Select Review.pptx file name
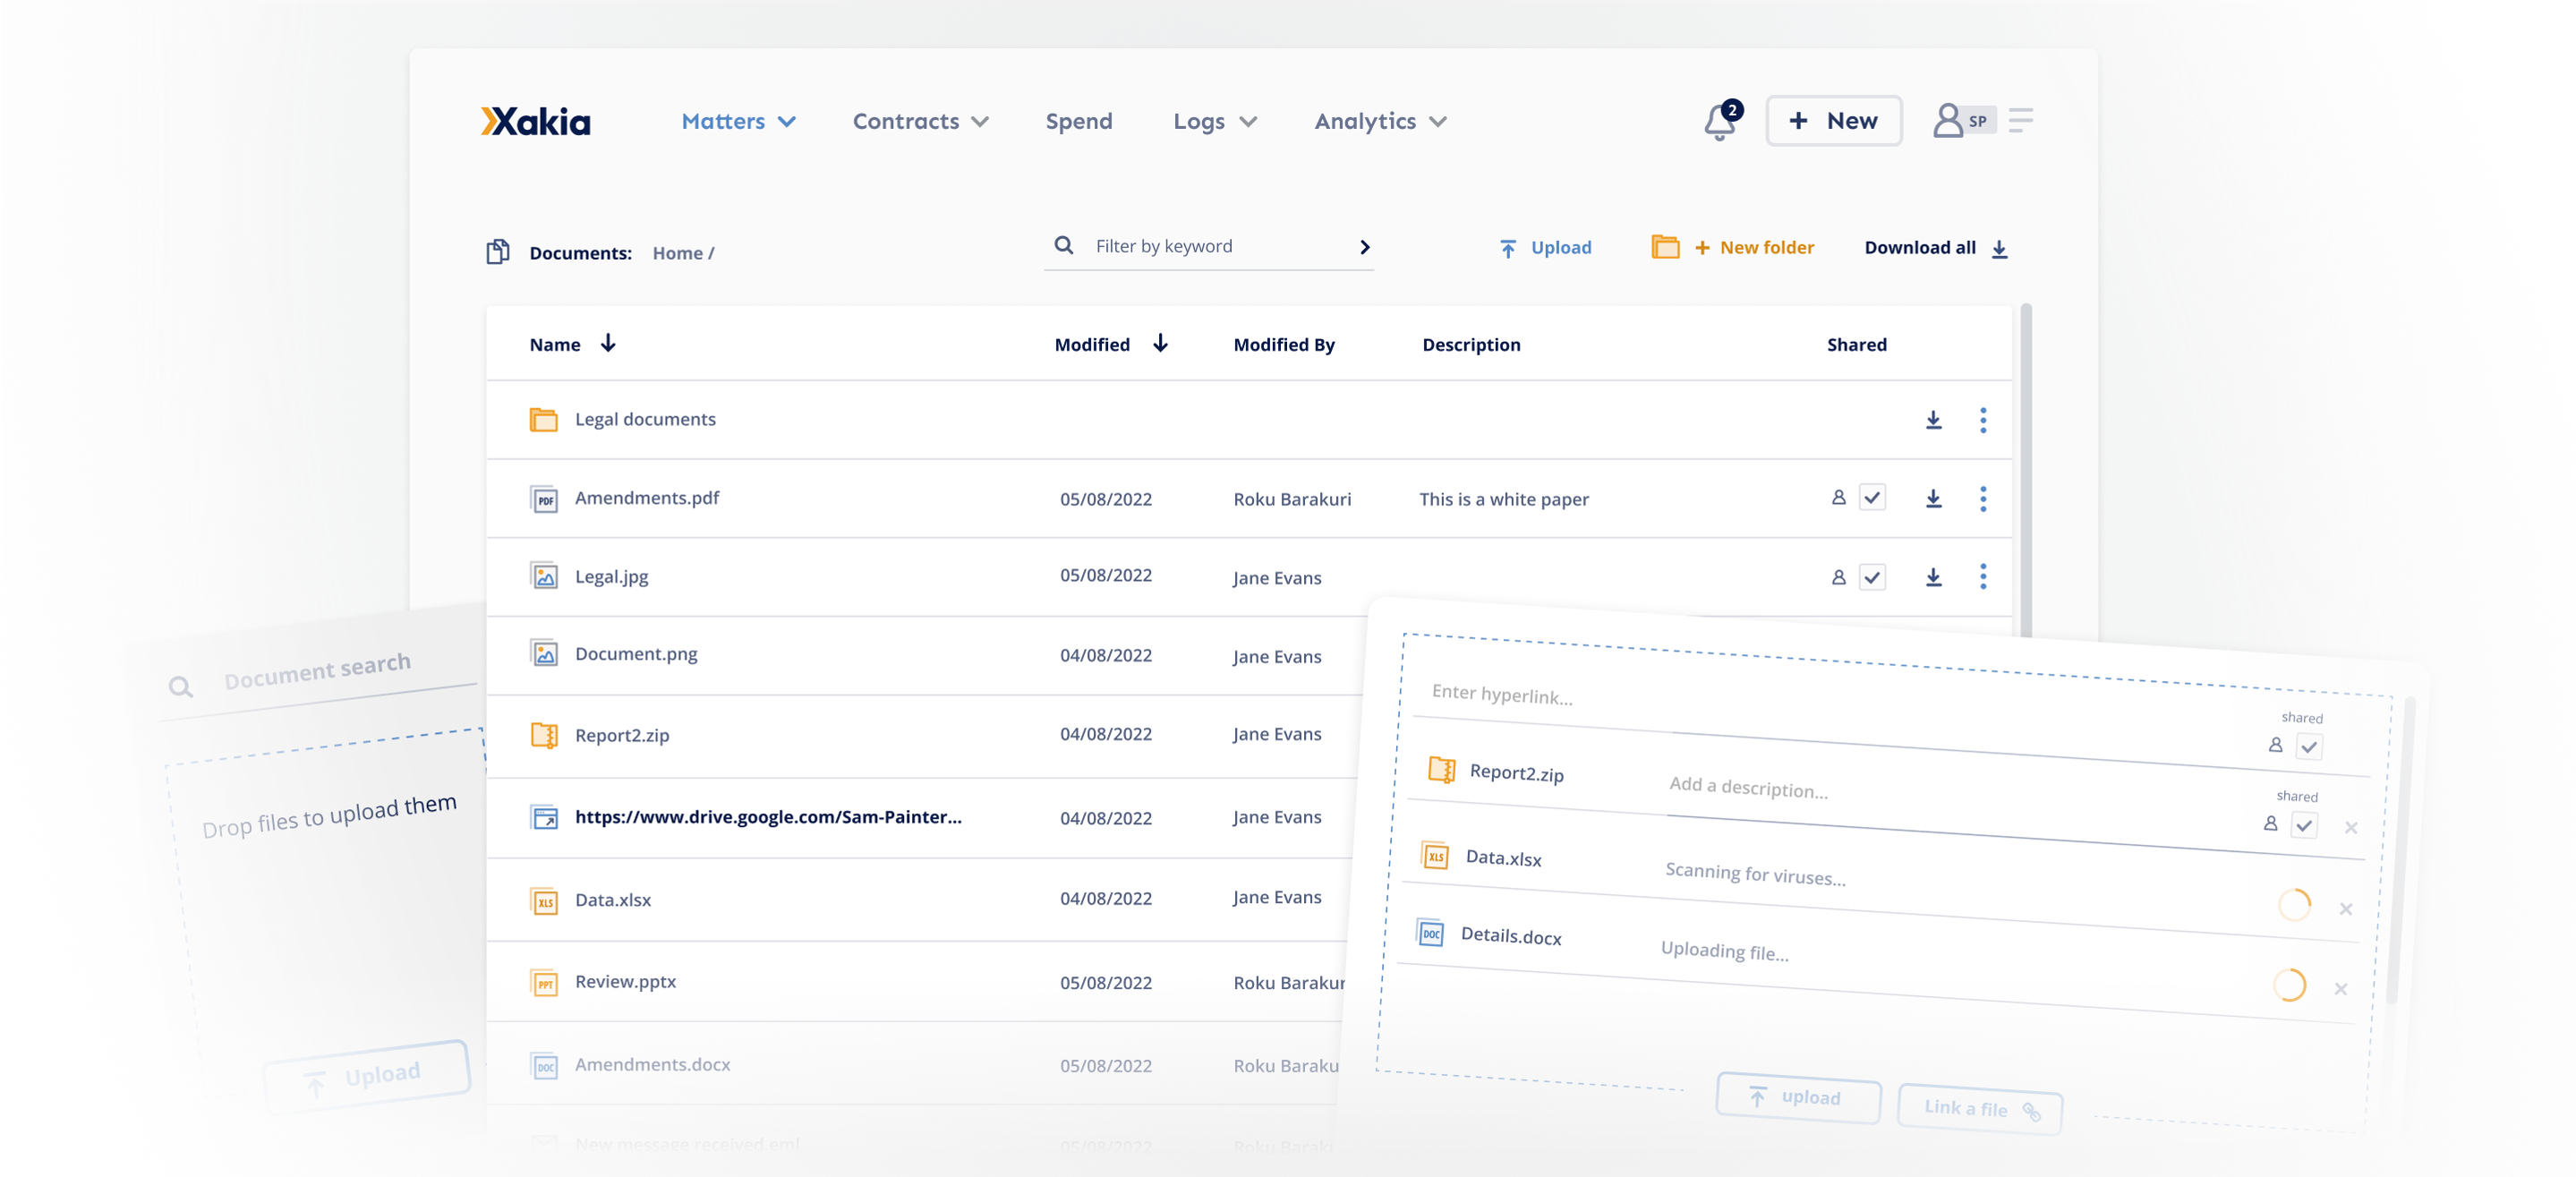 tap(625, 982)
